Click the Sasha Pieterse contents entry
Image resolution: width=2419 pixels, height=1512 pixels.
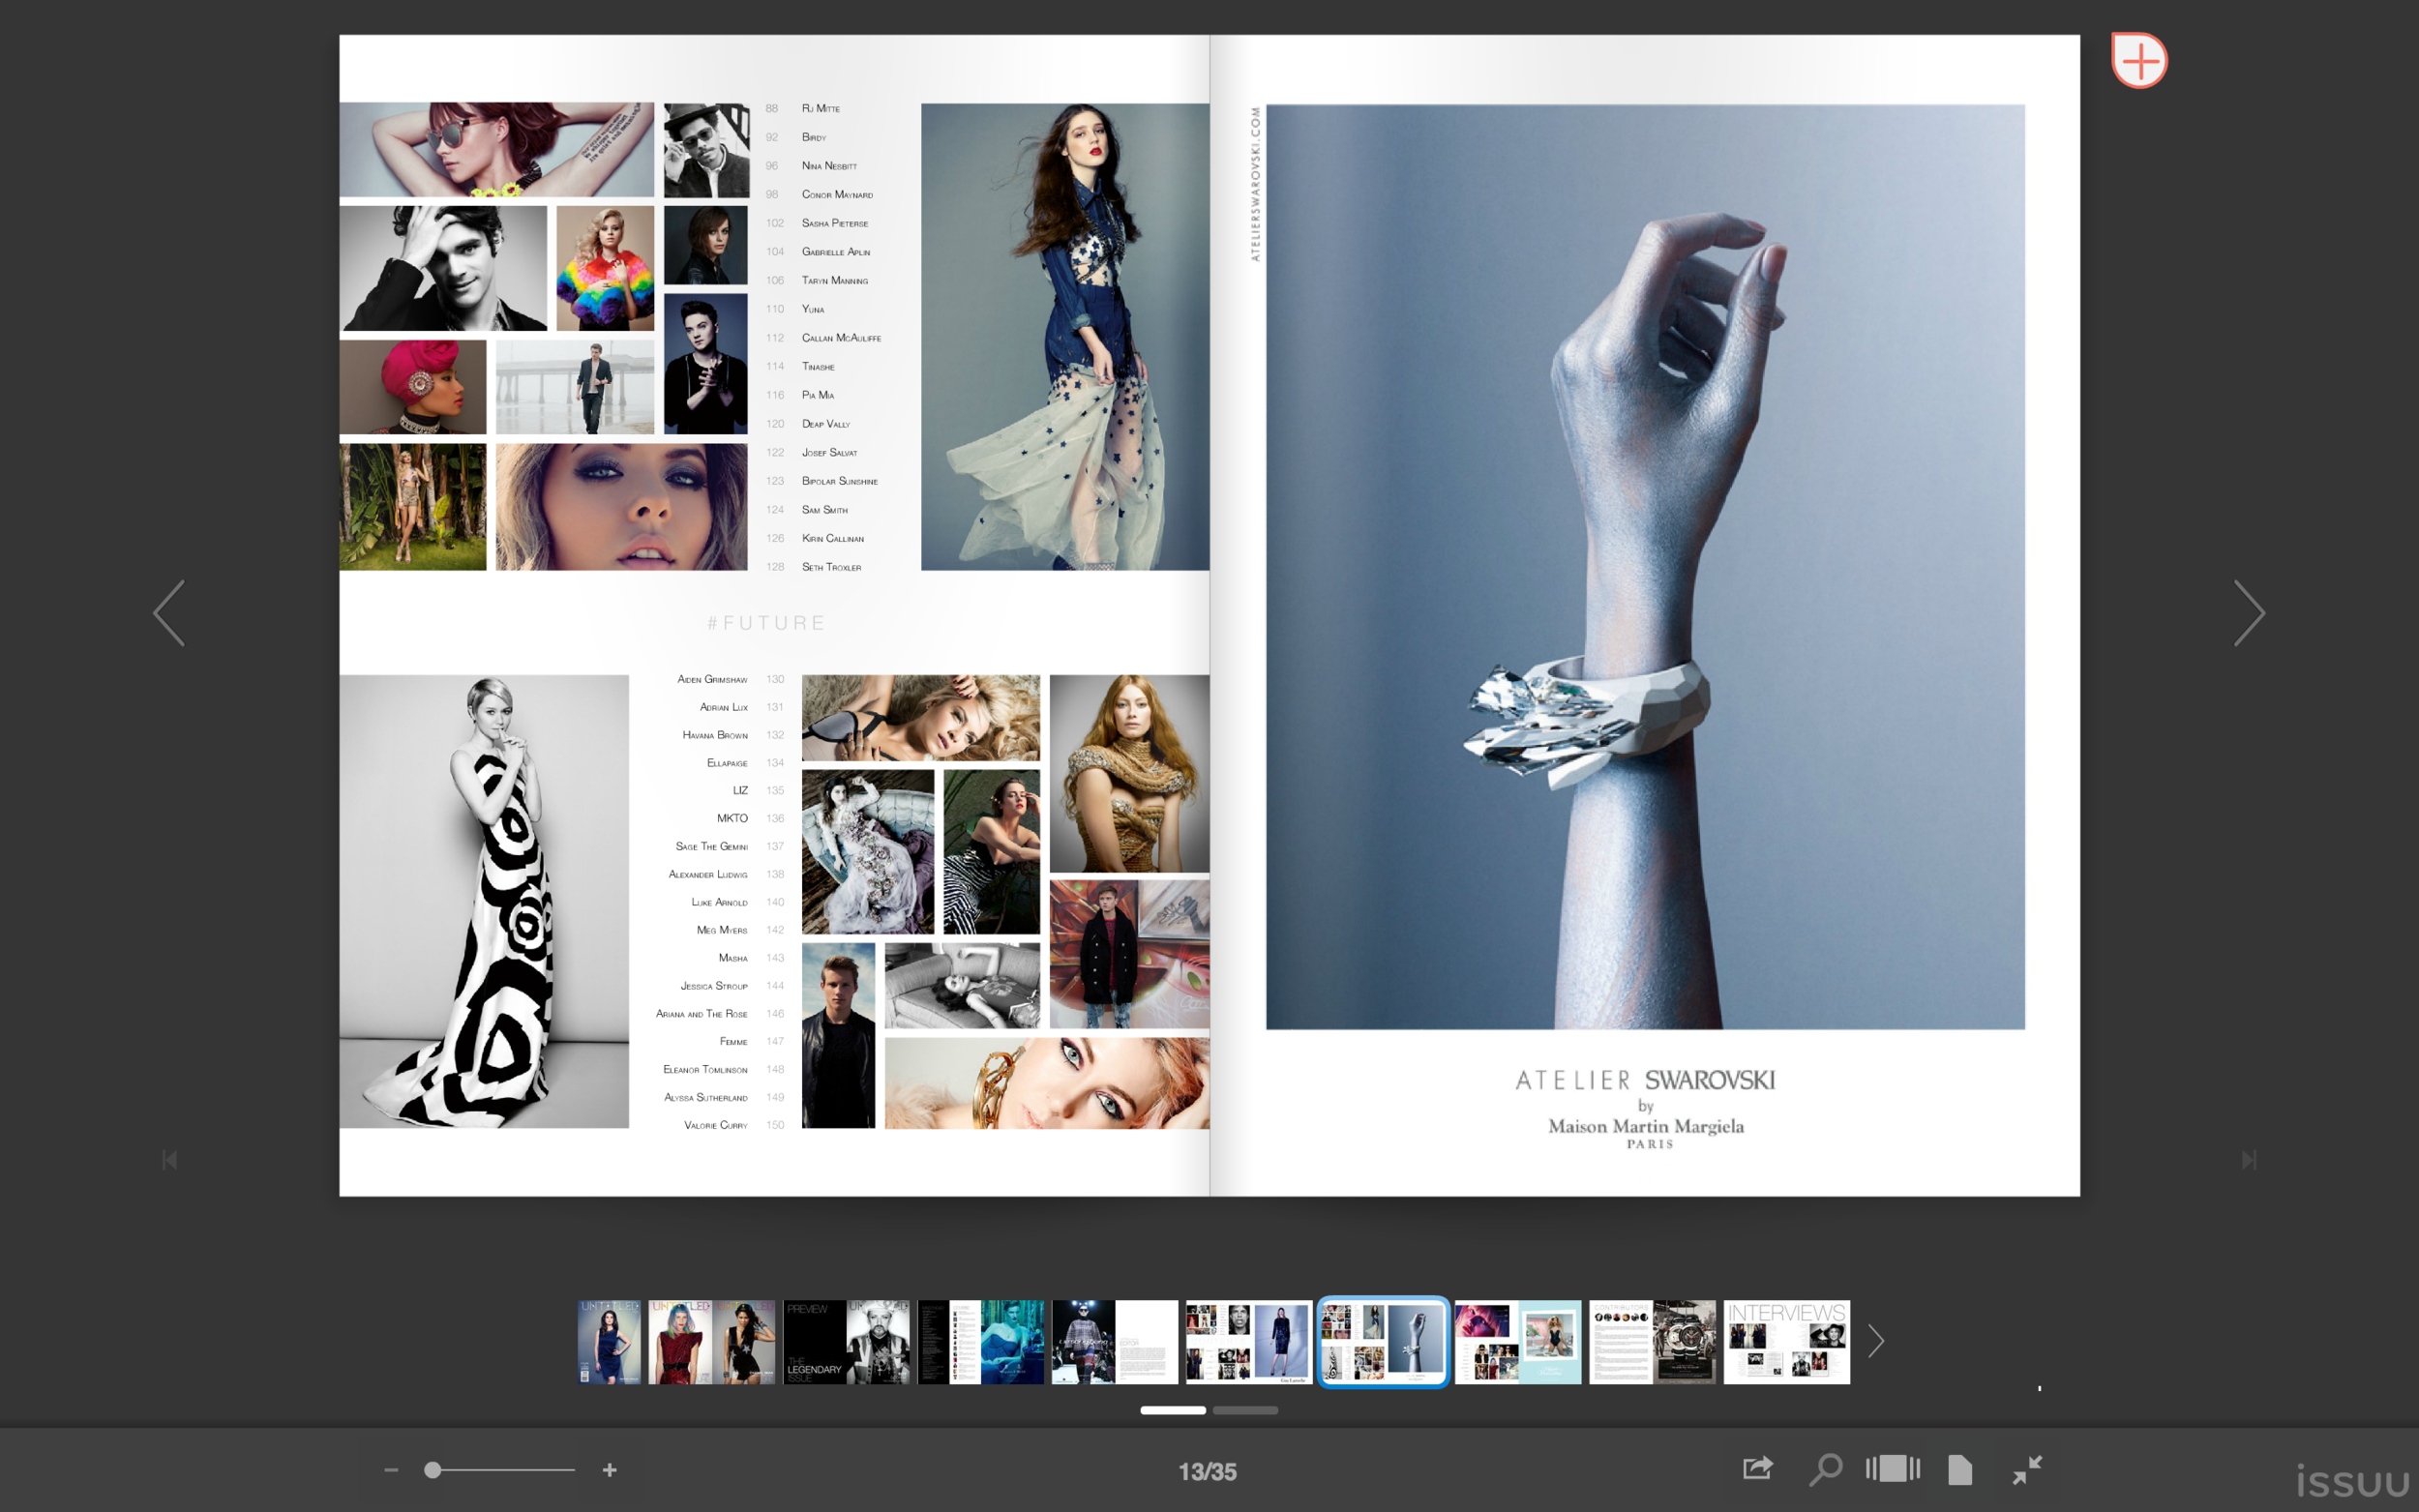pyautogui.click(x=834, y=223)
